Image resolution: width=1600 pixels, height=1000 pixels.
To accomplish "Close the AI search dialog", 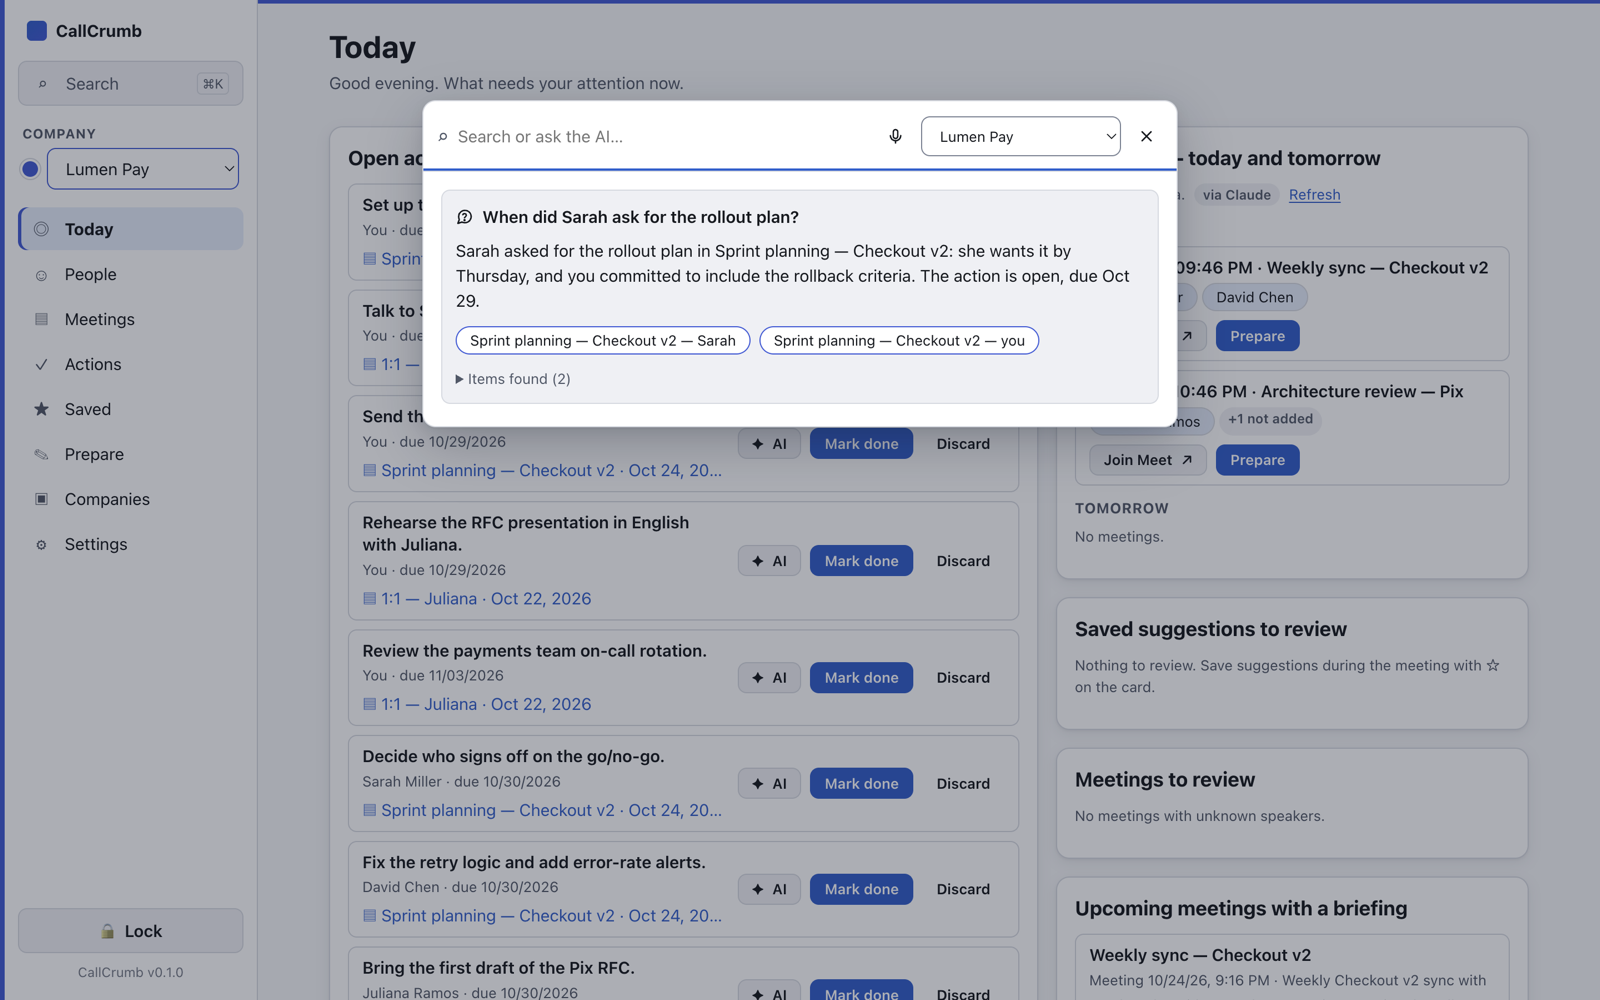I will tap(1146, 136).
